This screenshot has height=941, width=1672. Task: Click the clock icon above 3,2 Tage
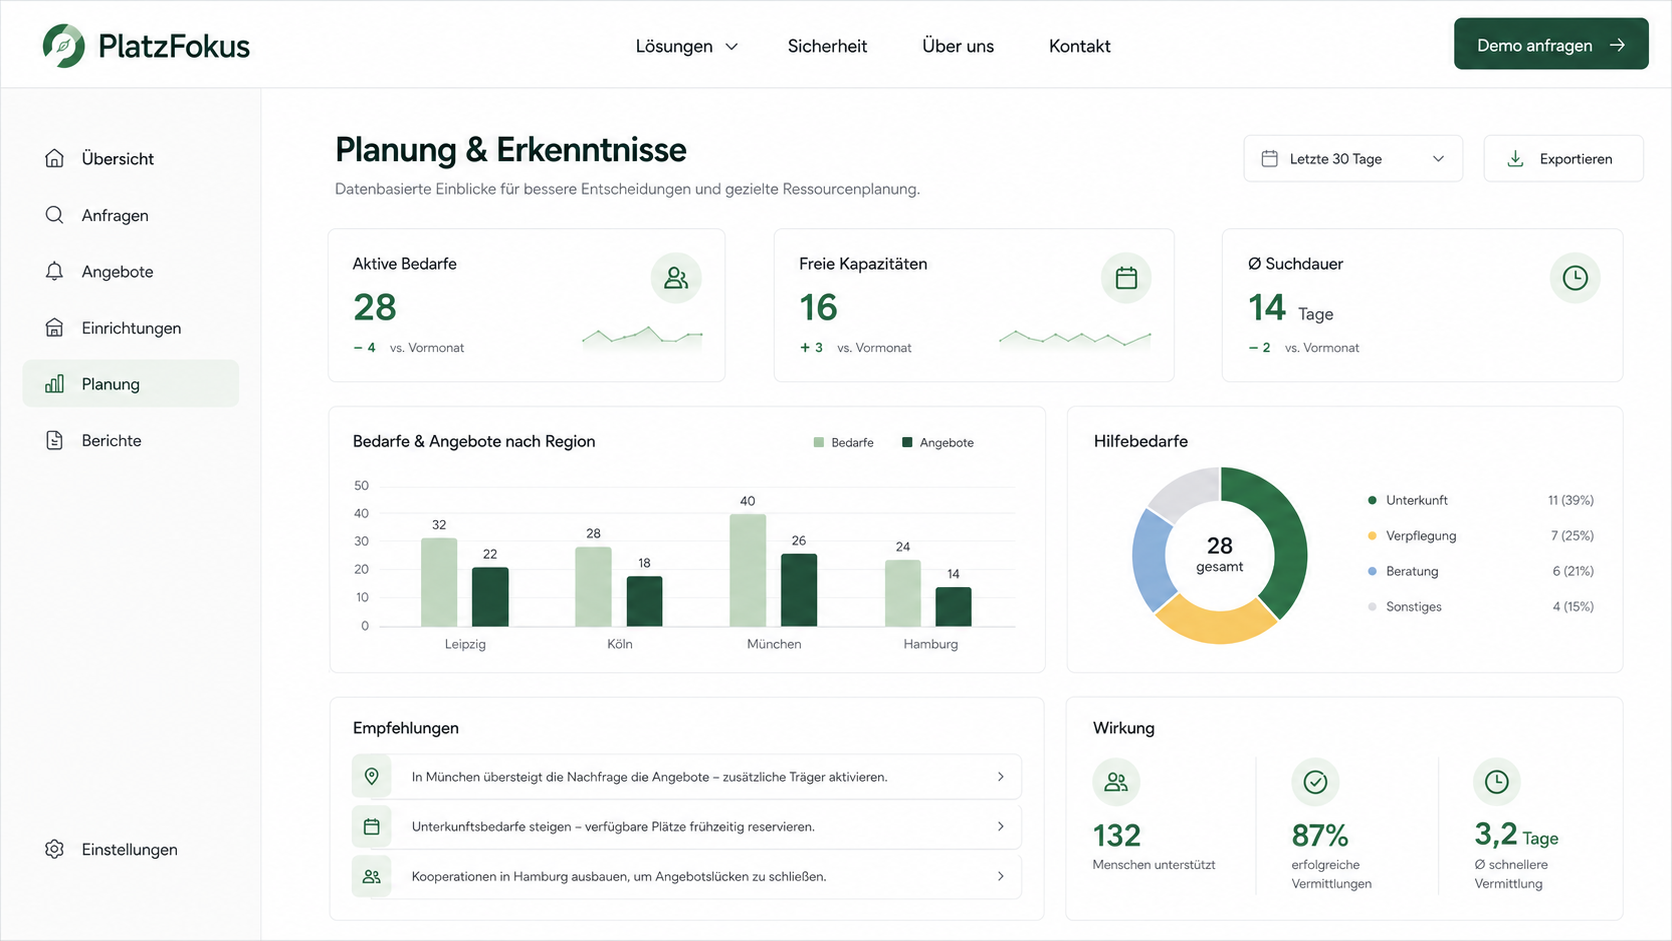pyautogui.click(x=1497, y=782)
